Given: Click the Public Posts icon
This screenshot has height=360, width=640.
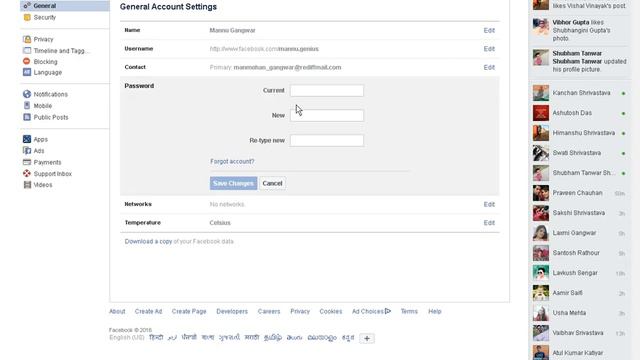Looking at the screenshot, I should point(27,117).
